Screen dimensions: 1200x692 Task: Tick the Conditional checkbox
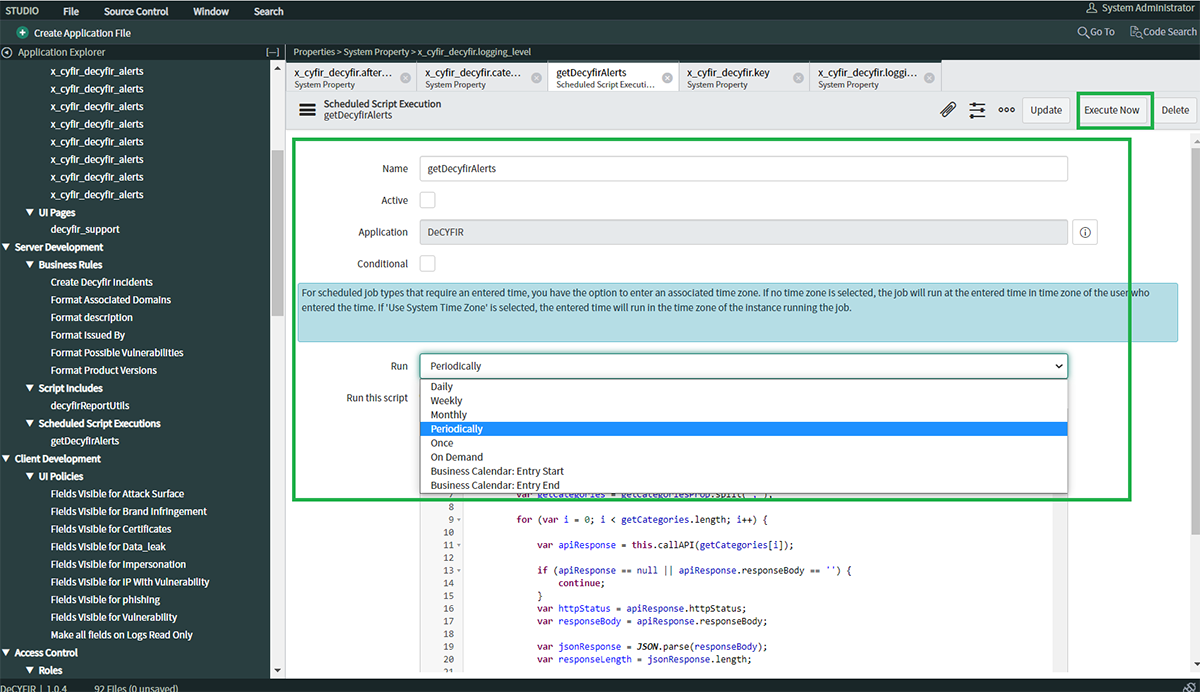[x=427, y=264]
